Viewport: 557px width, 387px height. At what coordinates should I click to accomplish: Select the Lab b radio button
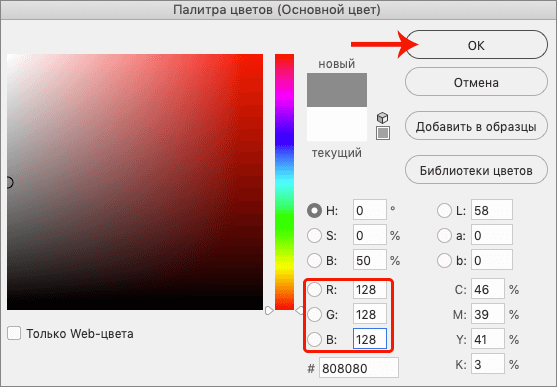point(444,260)
